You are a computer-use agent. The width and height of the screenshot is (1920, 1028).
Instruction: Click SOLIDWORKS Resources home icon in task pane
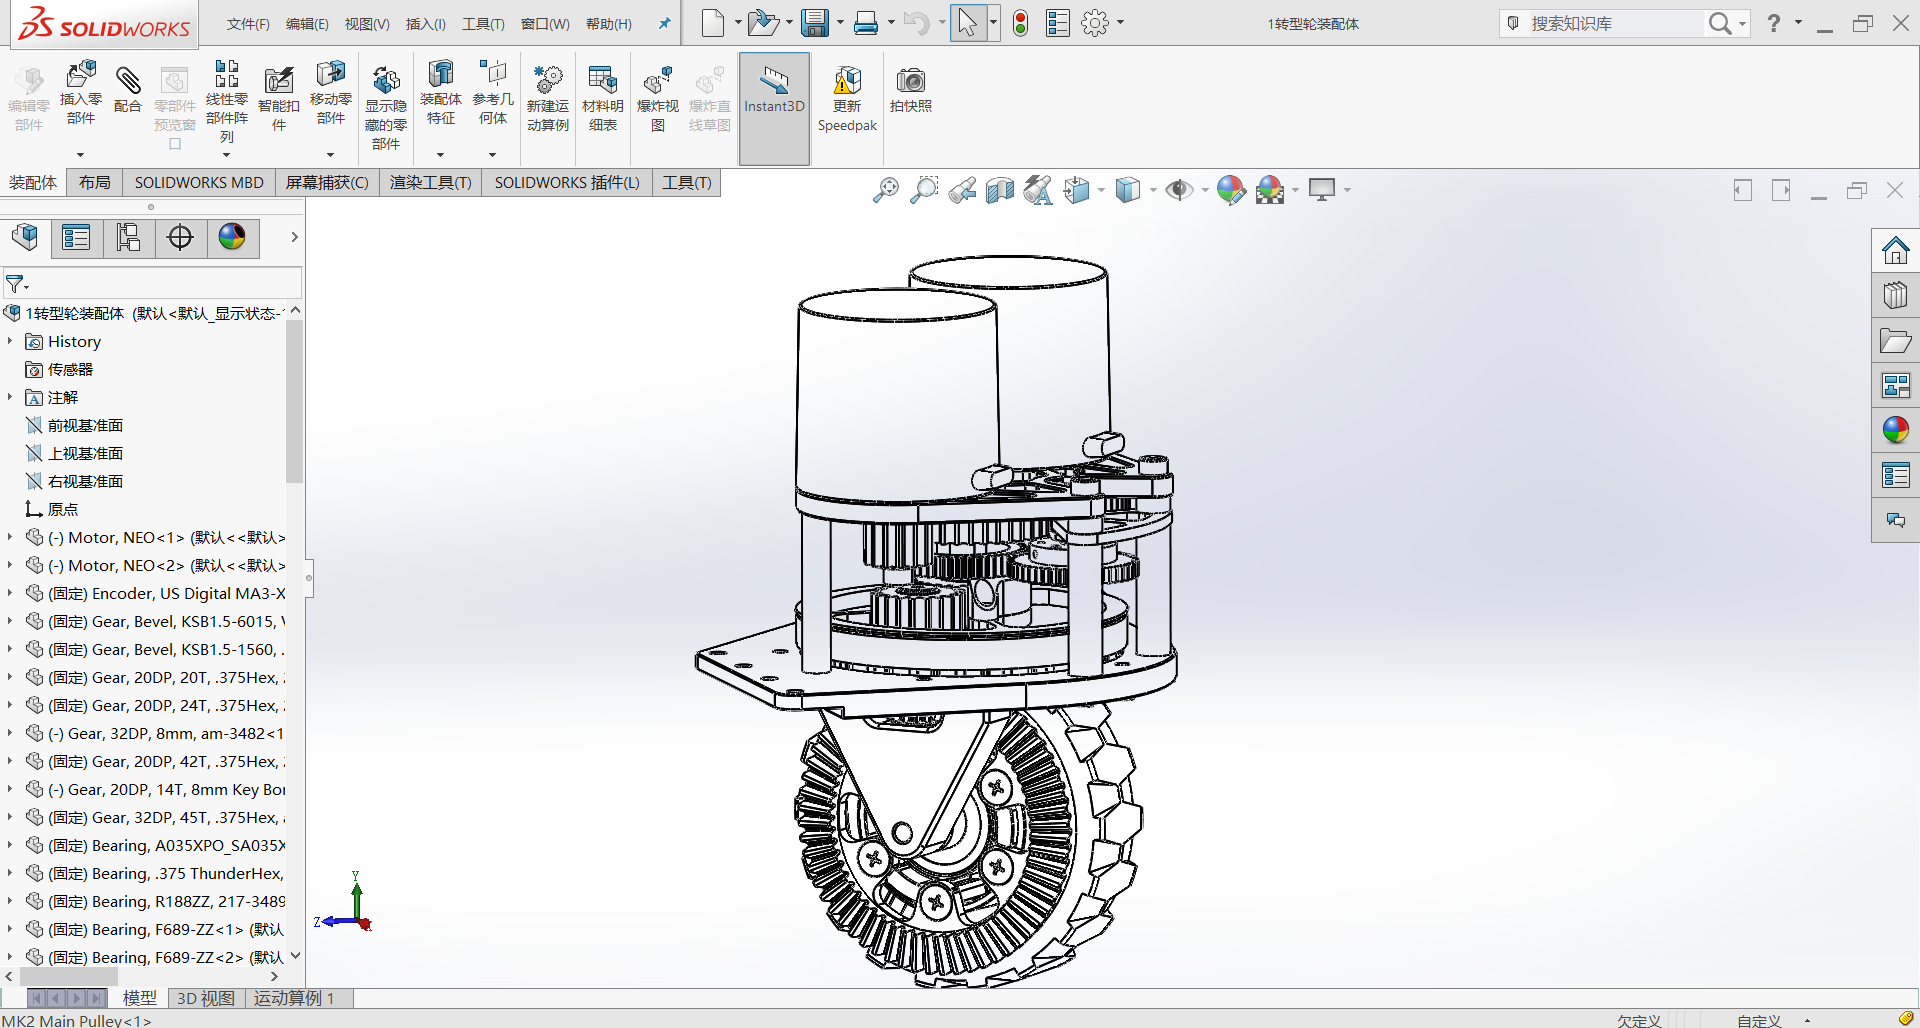point(1896,250)
